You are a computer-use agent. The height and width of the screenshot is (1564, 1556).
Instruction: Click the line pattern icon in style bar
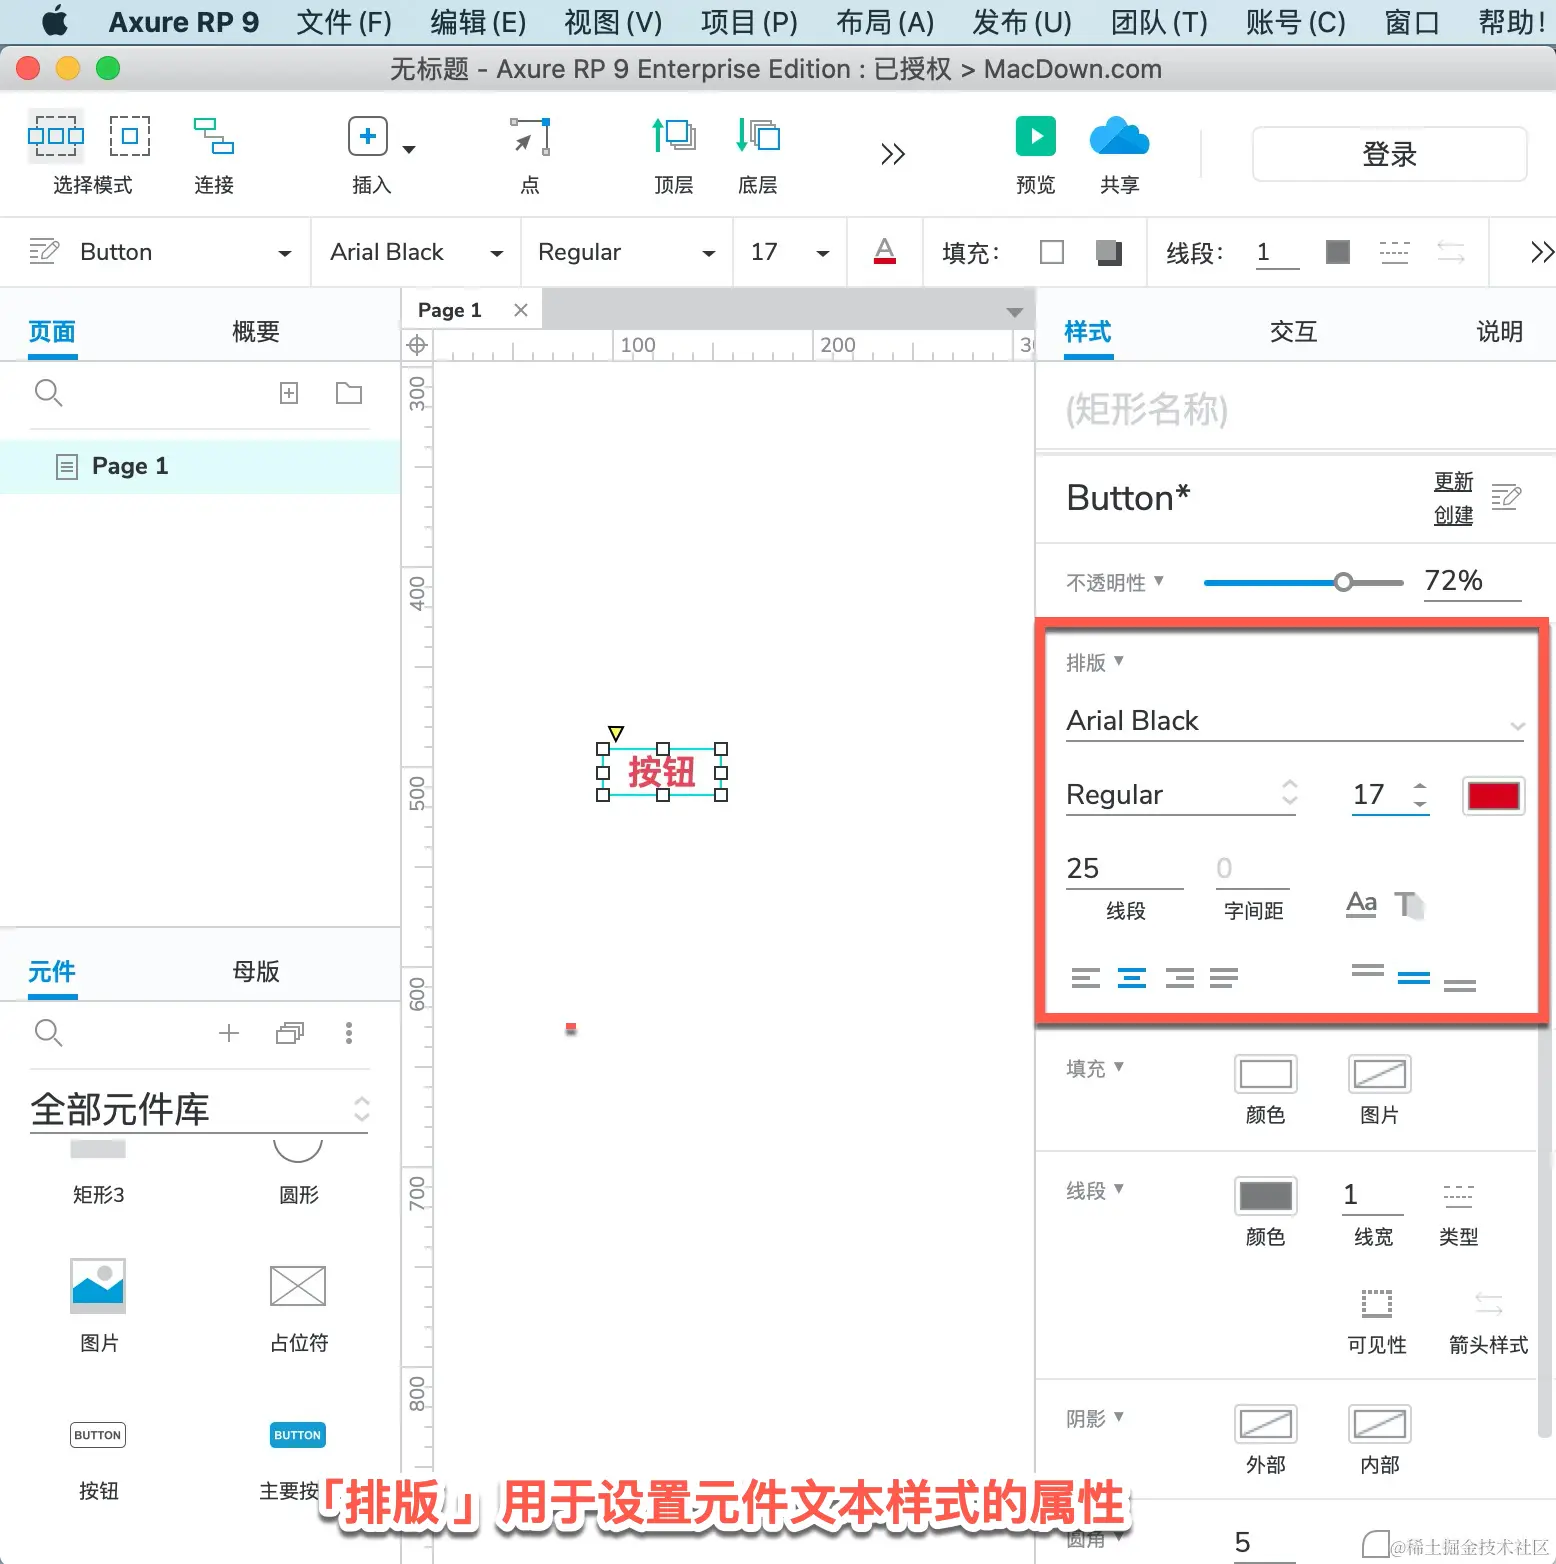click(x=1394, y=252)
